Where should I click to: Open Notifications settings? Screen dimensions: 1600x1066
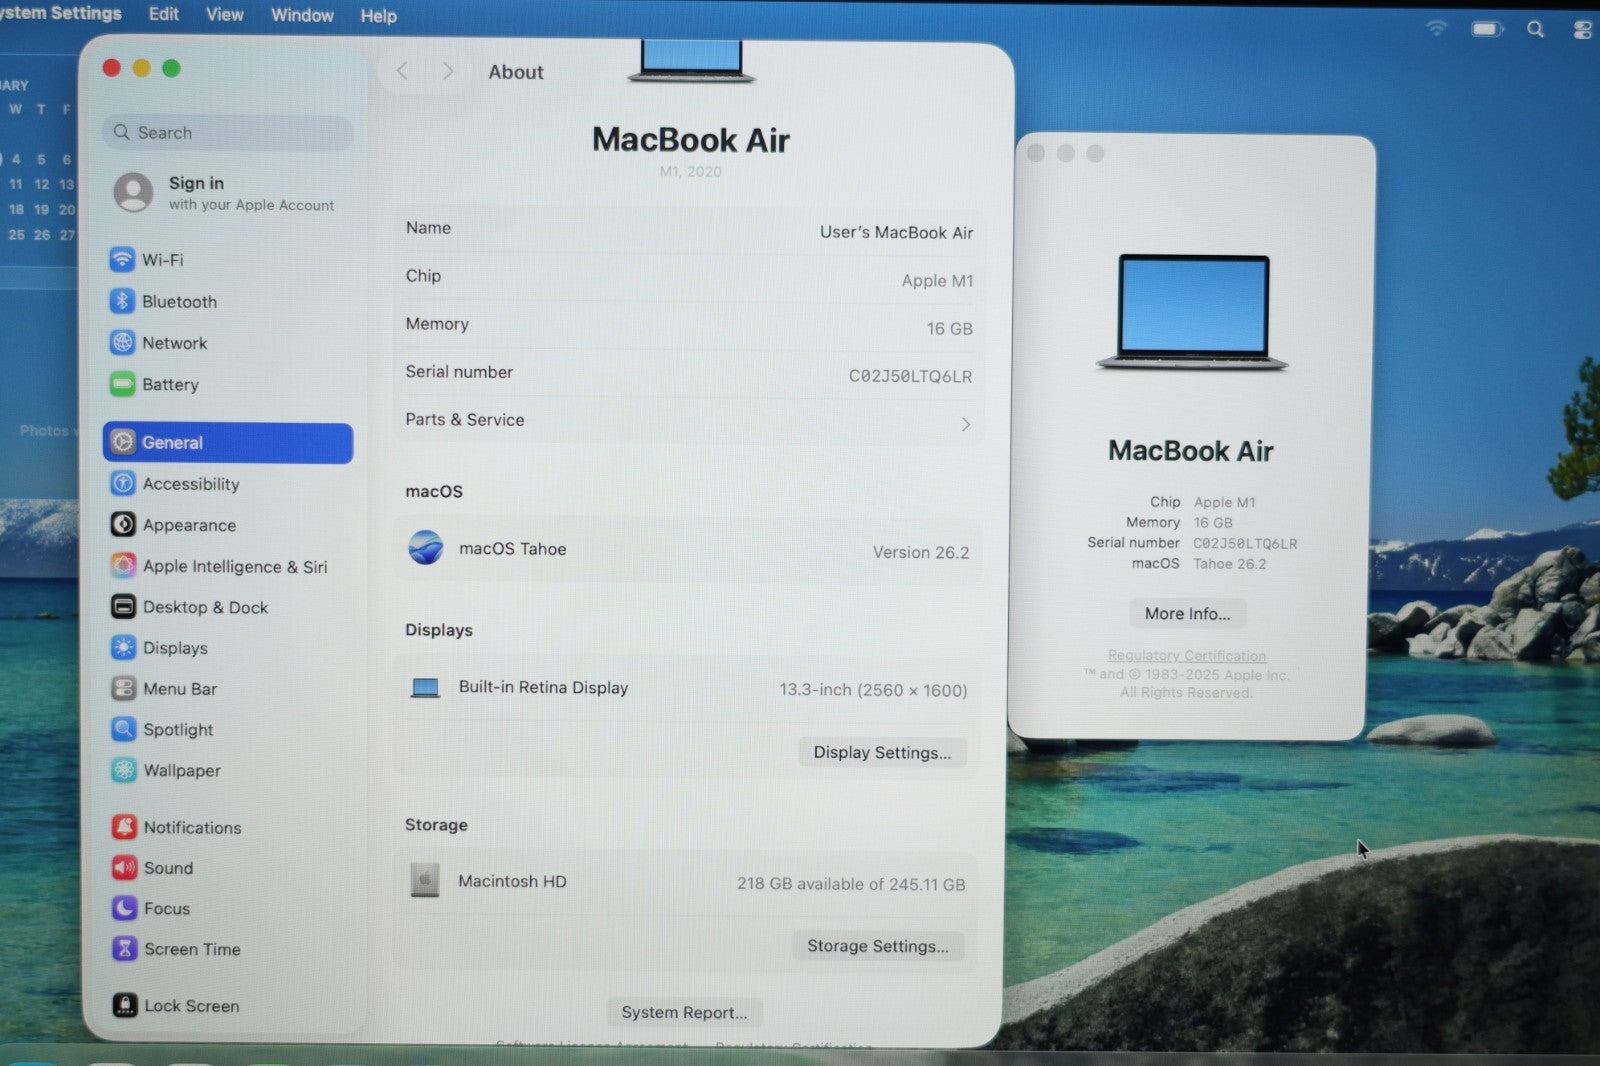coord(192,828)
